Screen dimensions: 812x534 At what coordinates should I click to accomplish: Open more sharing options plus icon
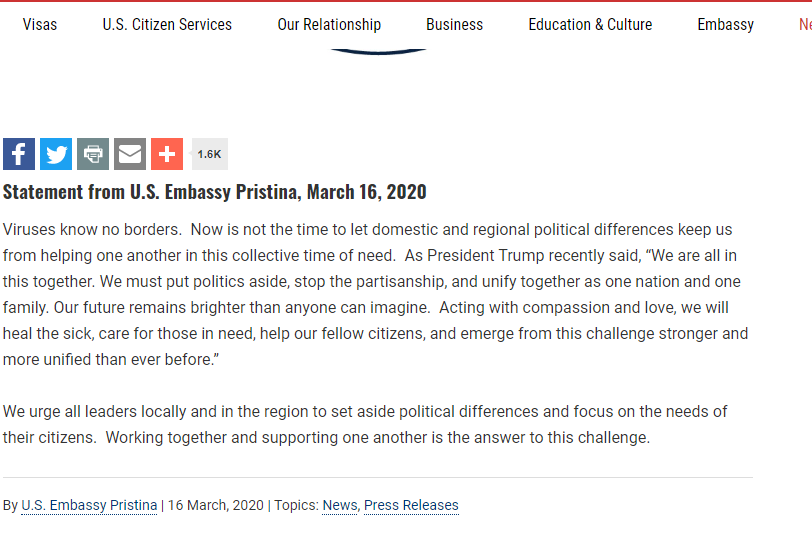pyautogui.click(x=167, y=154)
